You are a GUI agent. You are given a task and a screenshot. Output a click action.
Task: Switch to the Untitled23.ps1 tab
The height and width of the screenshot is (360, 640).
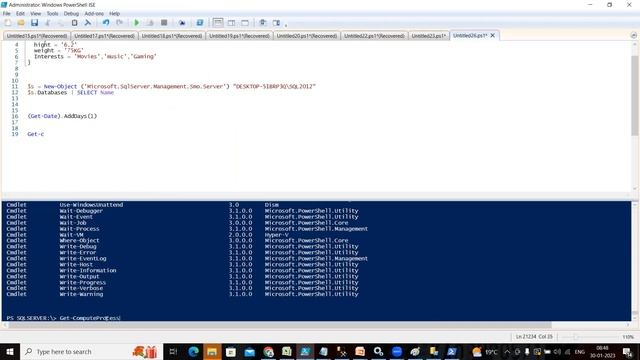tap(429, 36)
